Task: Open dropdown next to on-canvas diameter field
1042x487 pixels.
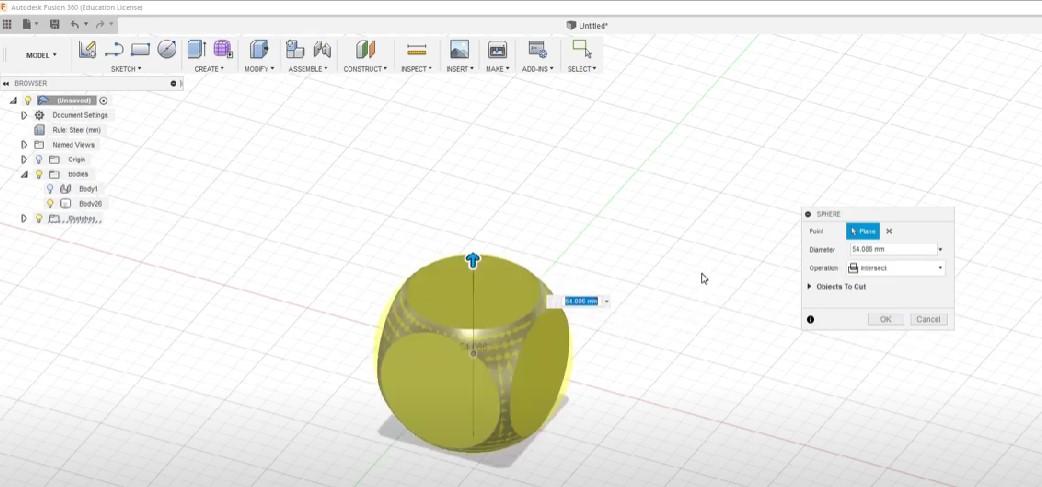Action: (606, 302)
